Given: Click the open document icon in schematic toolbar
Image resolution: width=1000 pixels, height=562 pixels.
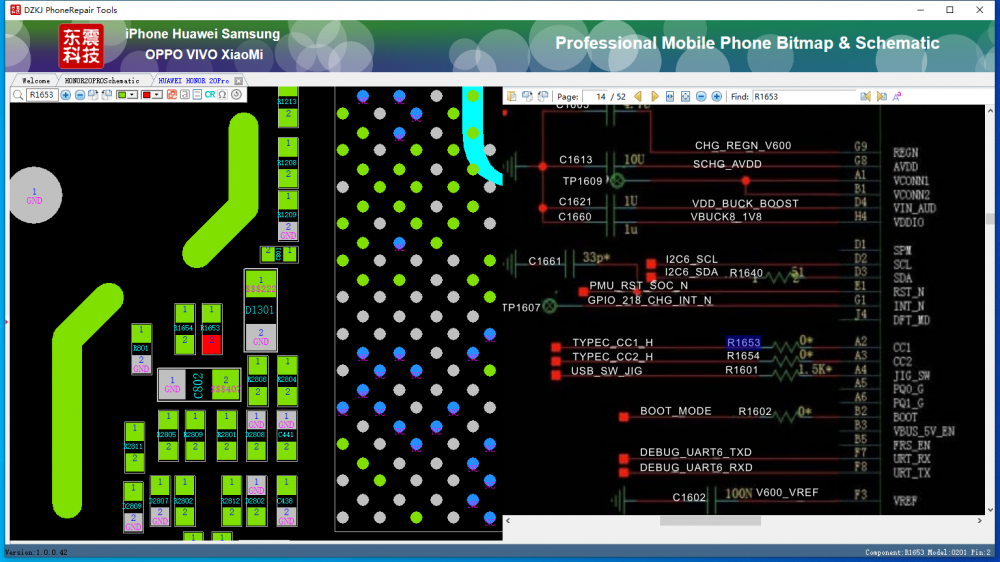Looking at the screenshot, I should click(x=511, y=96).
